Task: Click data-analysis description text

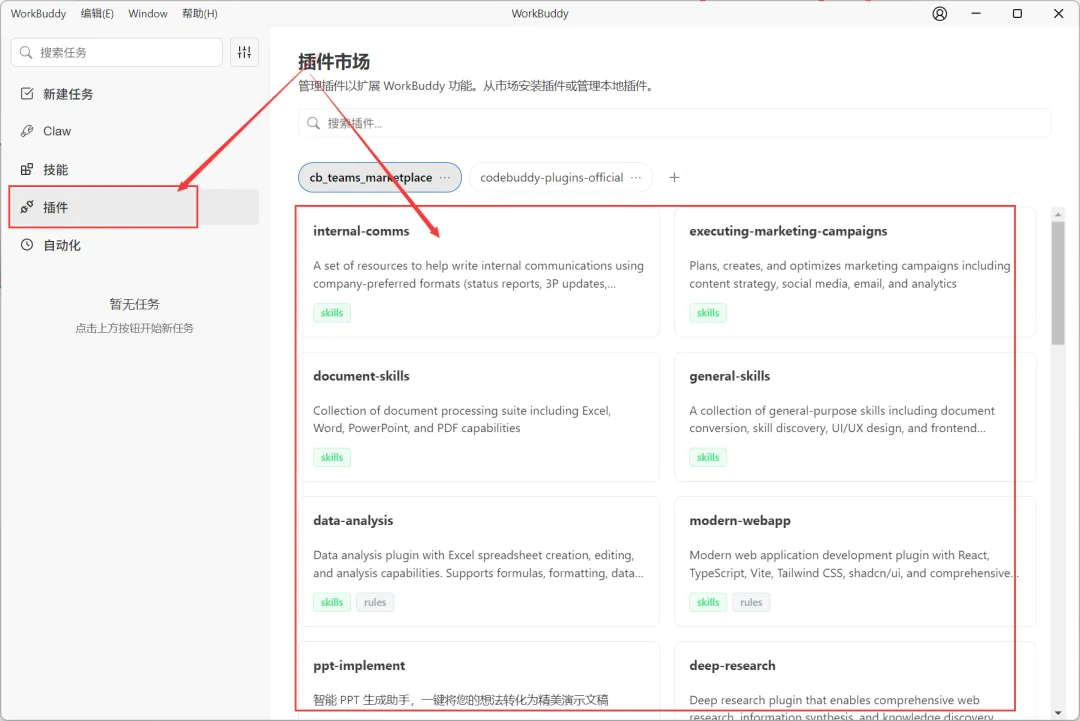Action: click(x=479, y=564)
